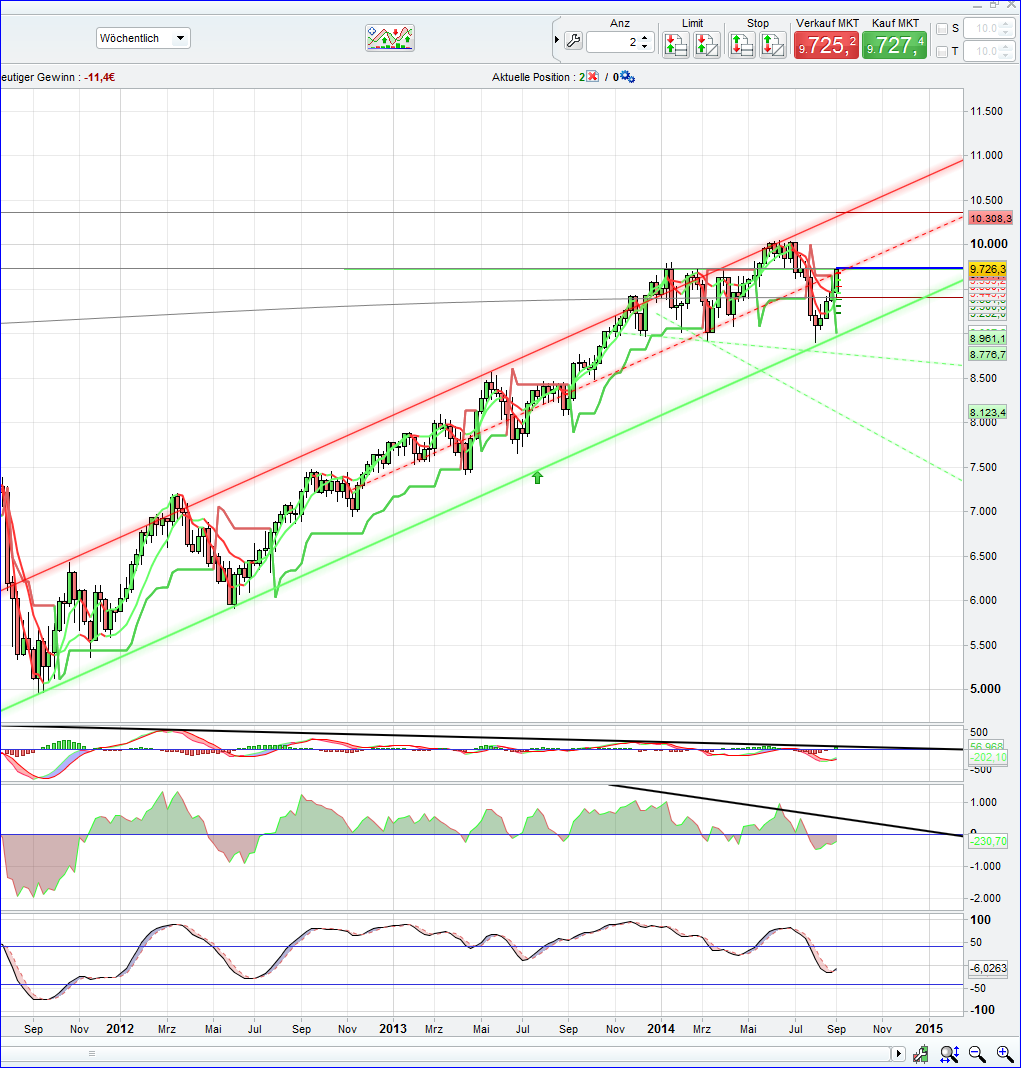The height and width of the screenshot is (1068, 1021).
Task: Enable the T checkbox near target field
Action: pyautogui.click(x=942, y=52)
